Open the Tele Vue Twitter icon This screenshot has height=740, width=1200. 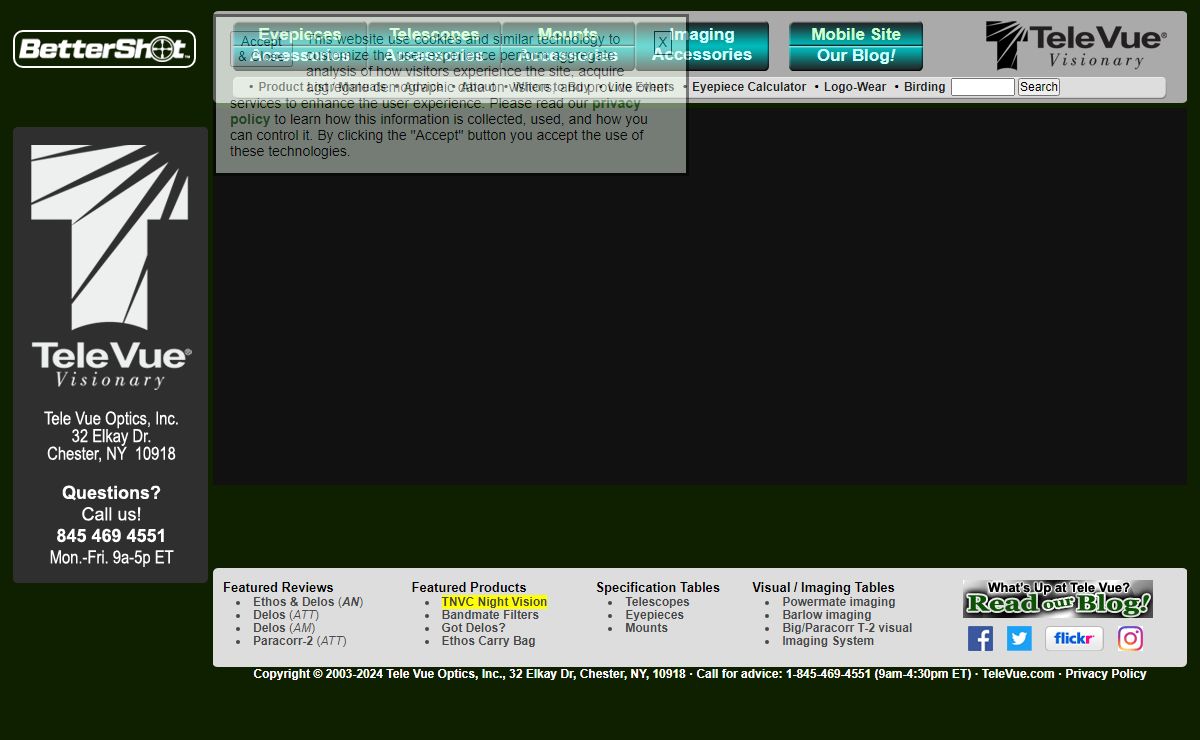(1019, 638)
